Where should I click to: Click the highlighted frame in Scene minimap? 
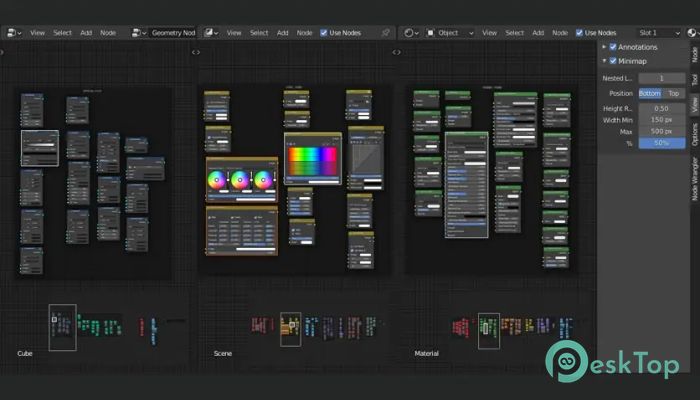(x=291, y=329)
